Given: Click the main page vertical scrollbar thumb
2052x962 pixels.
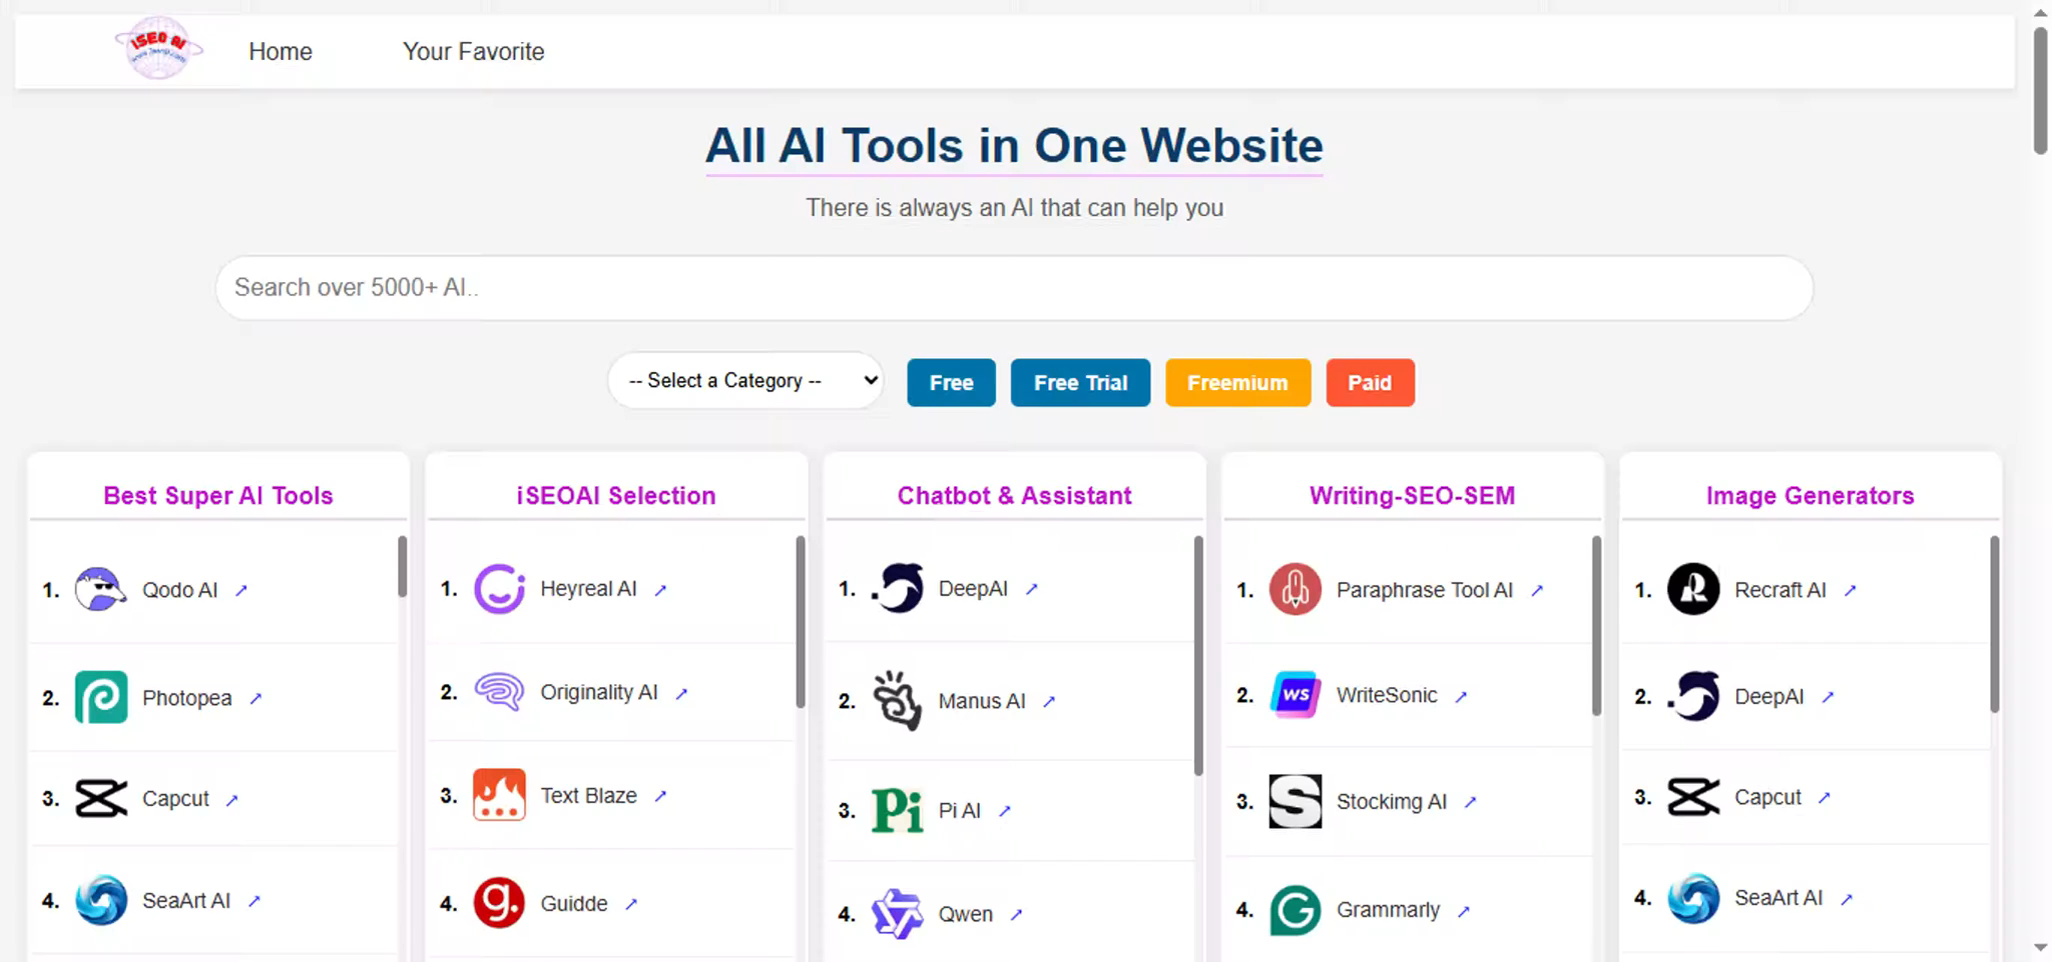Looking at the screenshot, I should point(2040,90).
